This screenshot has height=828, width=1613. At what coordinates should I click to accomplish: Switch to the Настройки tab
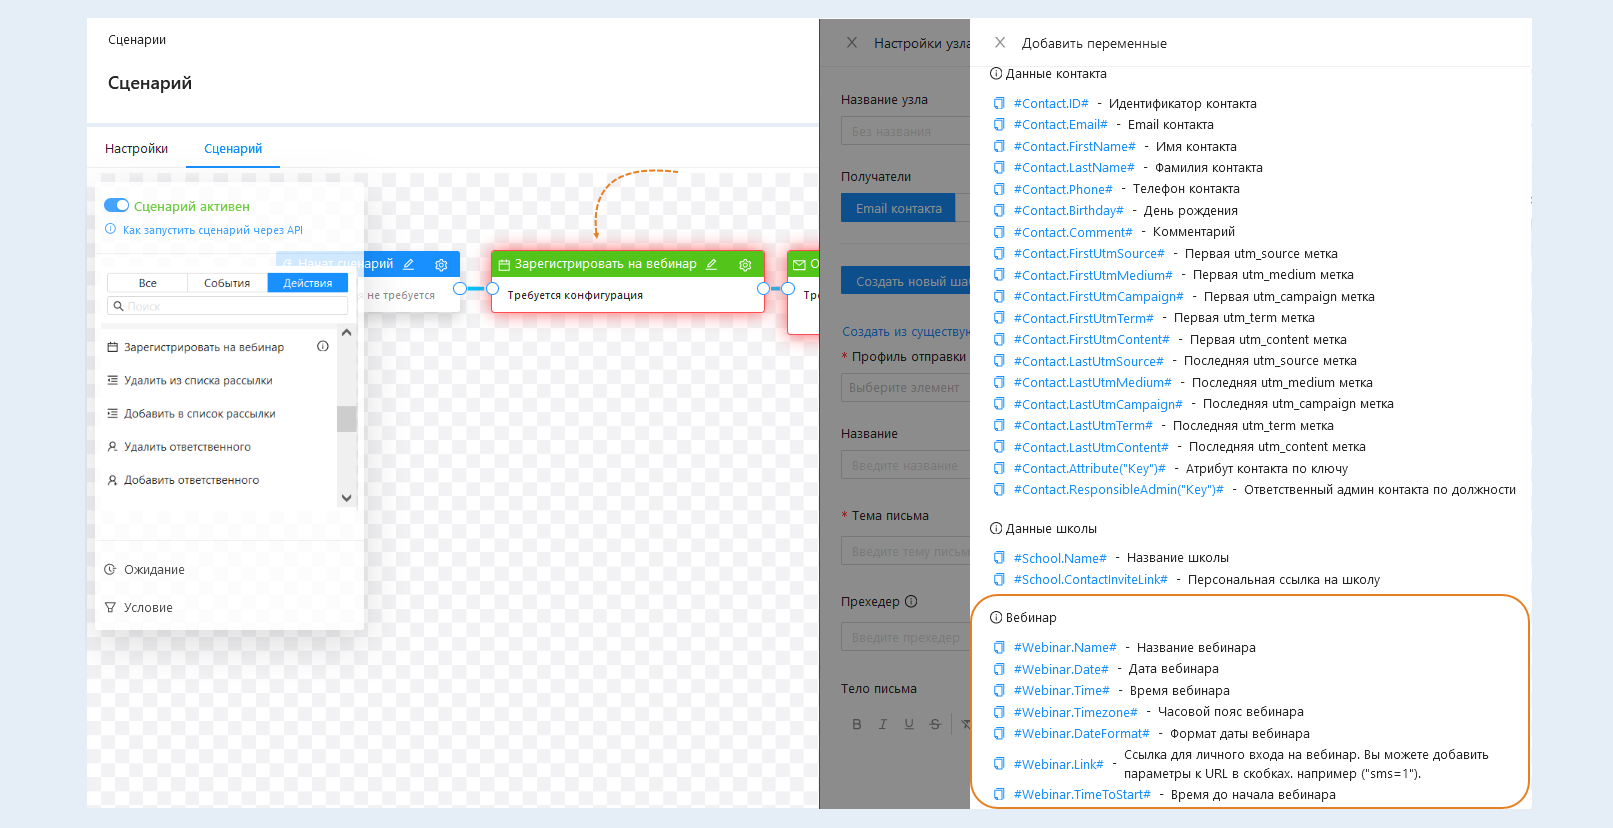click(136, 149)
